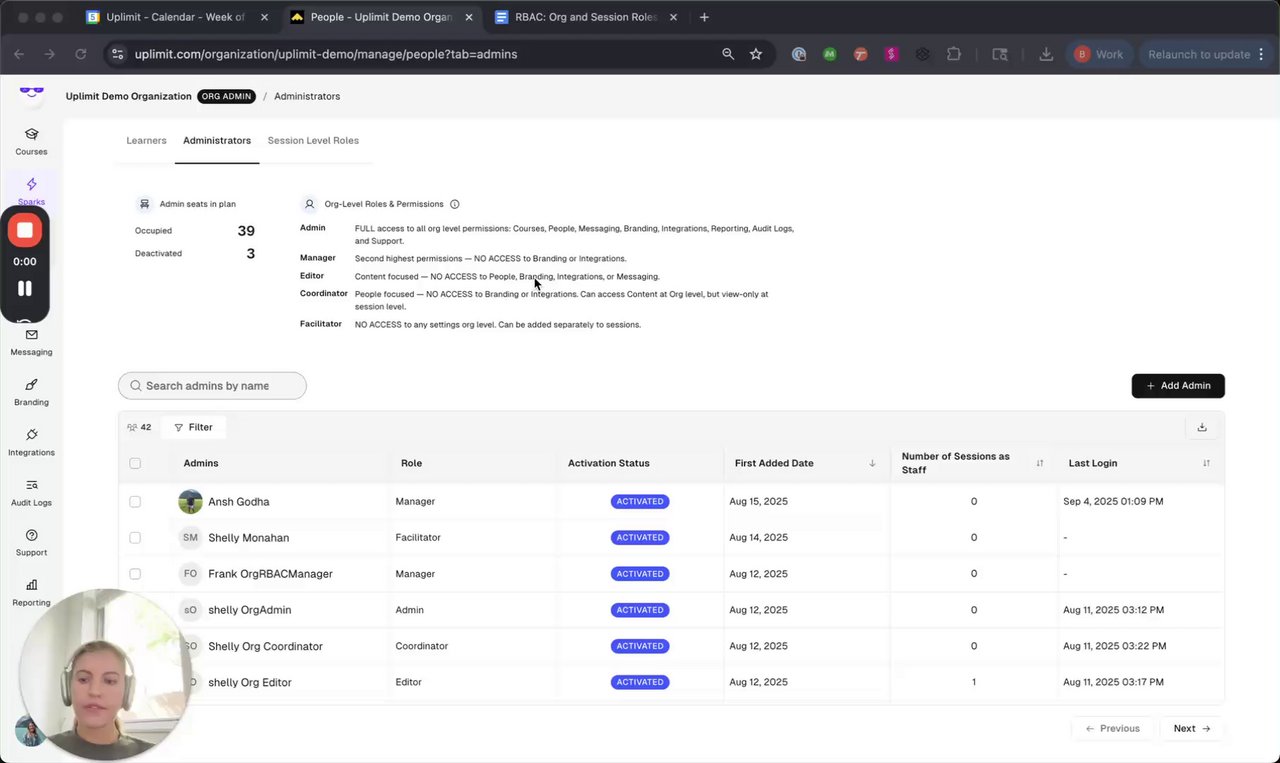
Task: Select the checkbox for Ansh Godha
Action: pyautogui.click(x=135, y=502)
